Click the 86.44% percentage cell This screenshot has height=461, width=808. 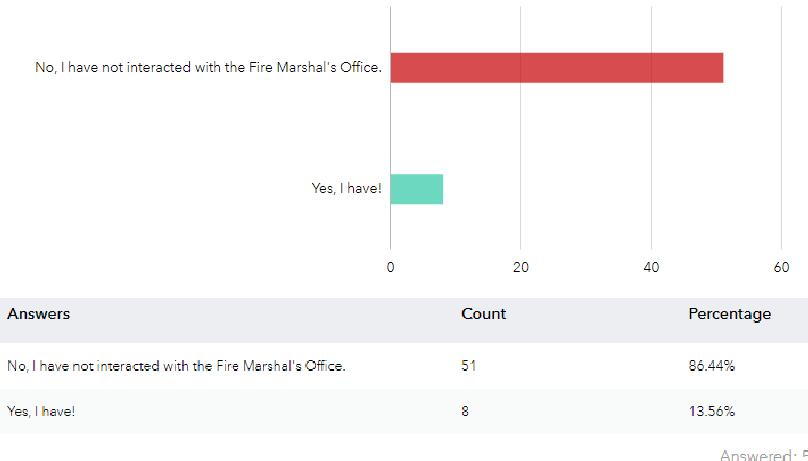711,366
